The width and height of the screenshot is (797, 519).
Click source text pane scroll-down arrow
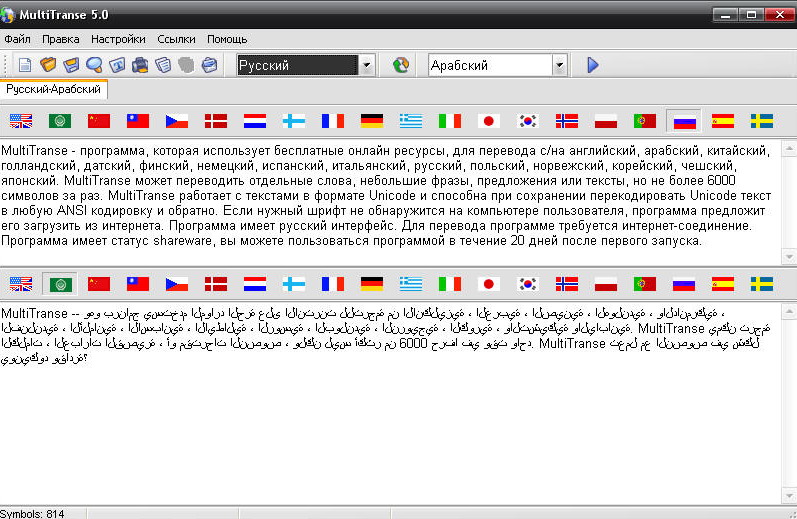pyautogui.click(x=789, y=256)
